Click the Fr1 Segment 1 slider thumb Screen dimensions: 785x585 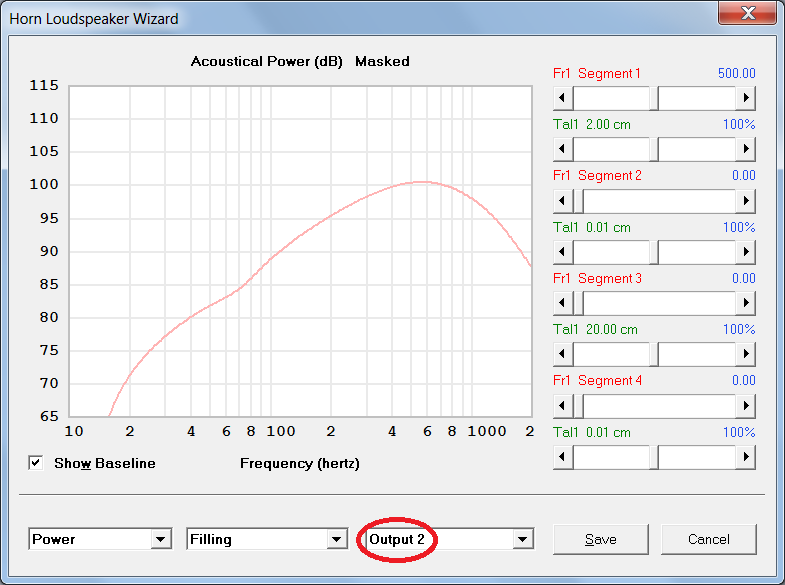pyautogui.click(x=654, y=98)
